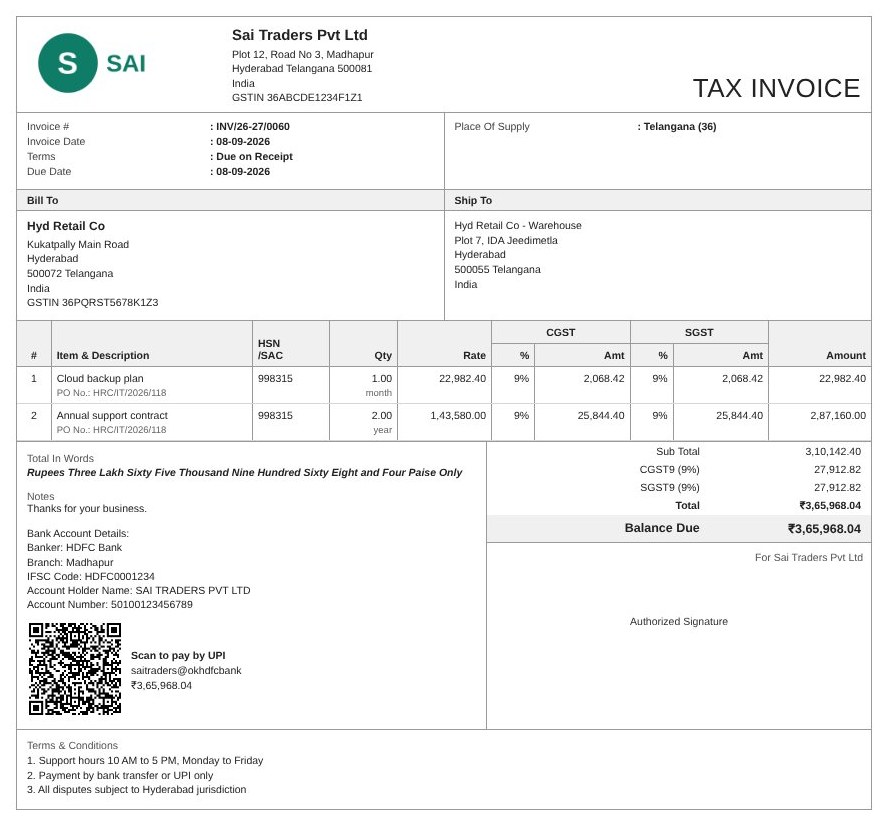Click the 'CGST' column group header

click(561, 332)
